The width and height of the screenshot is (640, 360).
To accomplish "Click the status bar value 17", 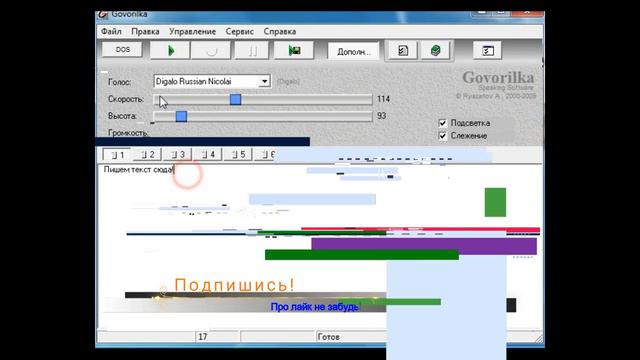I will coord(203,337).
